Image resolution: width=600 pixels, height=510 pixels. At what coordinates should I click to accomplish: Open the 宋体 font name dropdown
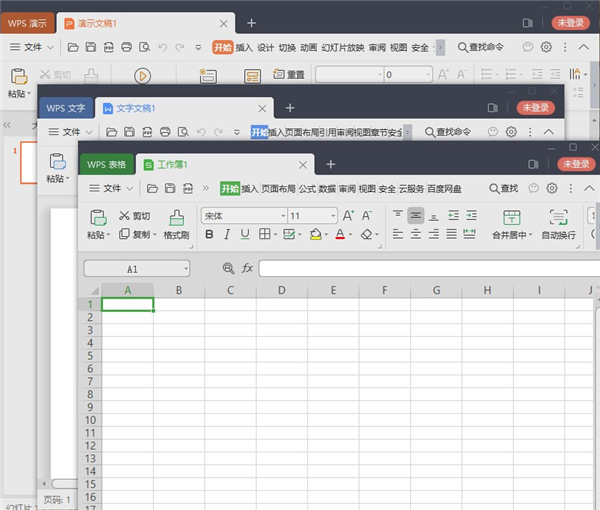(x=283, y=216)
